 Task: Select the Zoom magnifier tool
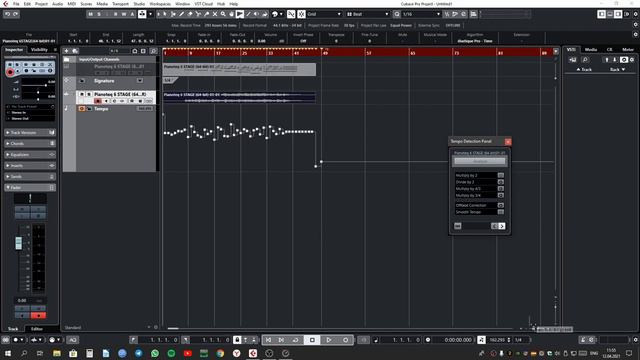click(223, 14)
